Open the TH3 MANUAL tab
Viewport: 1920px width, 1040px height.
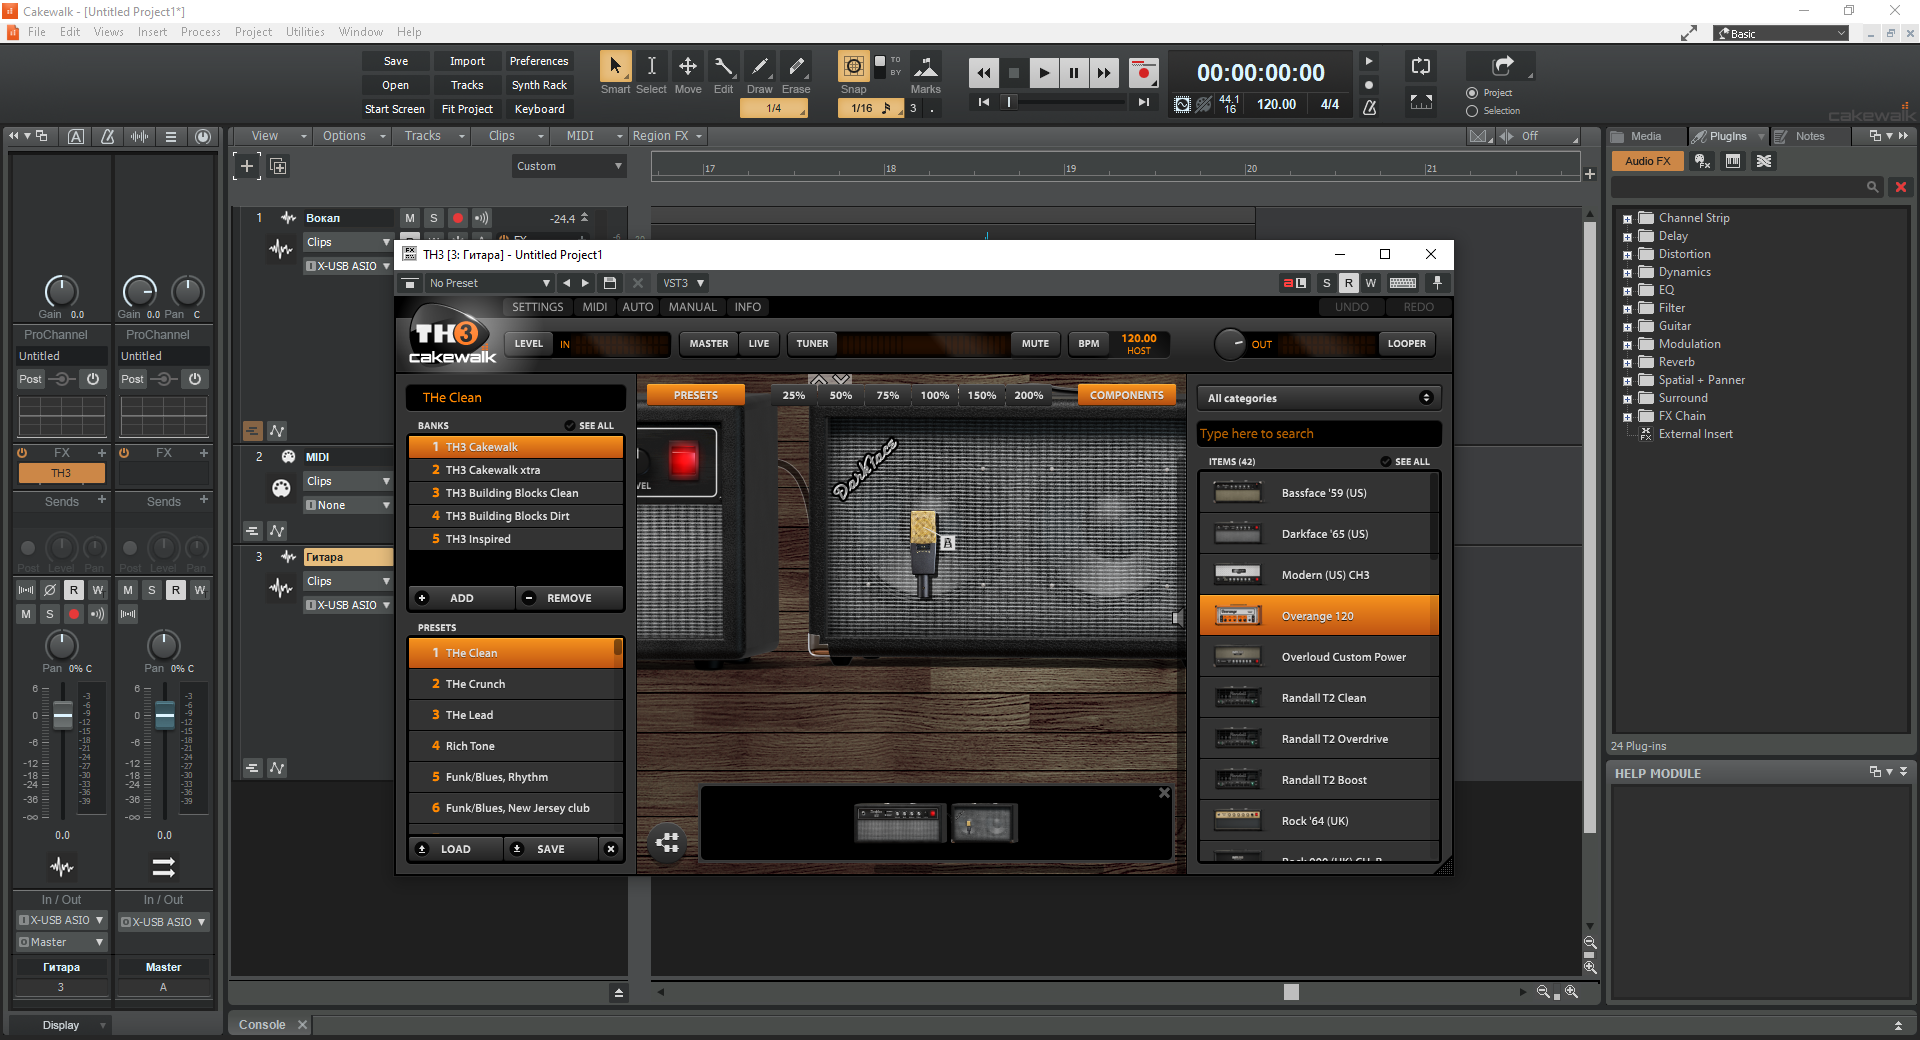pos(692,307)
